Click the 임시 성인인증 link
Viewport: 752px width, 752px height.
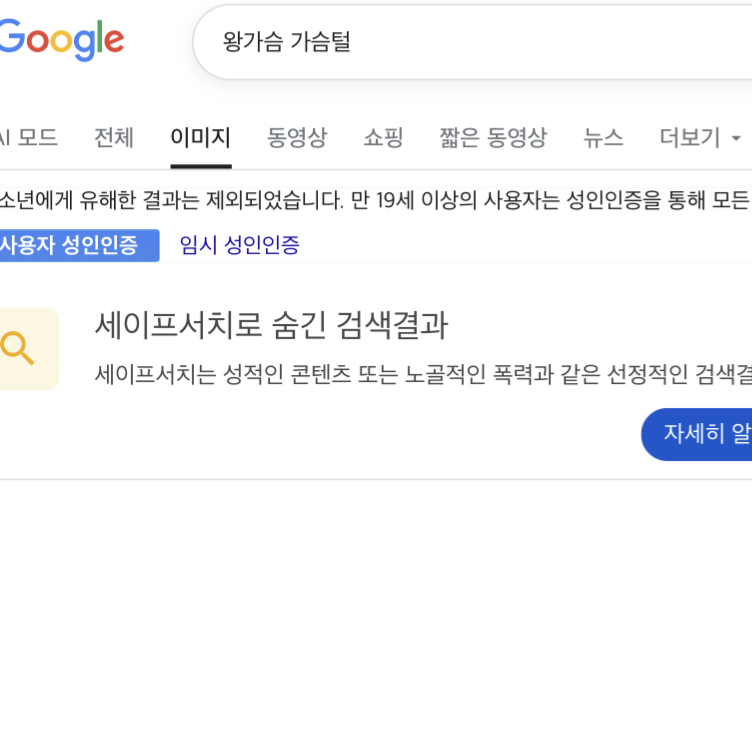239,245
